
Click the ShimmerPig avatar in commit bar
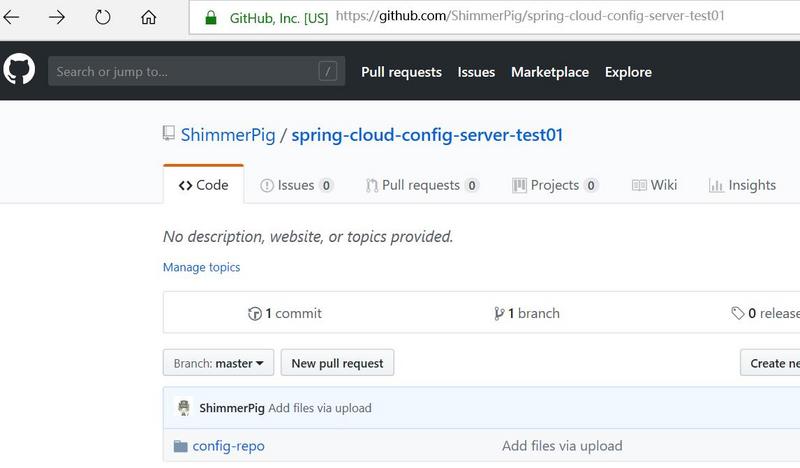tap(183, 408)
